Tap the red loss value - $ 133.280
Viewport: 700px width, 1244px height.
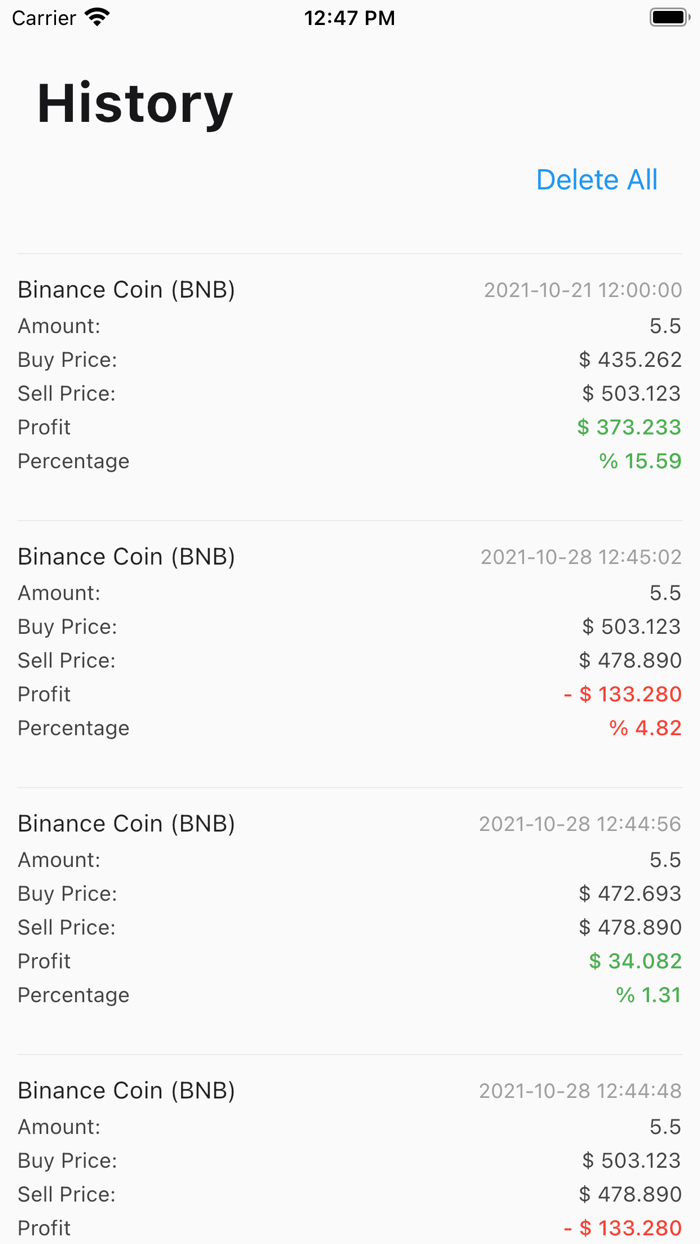[621, 694]
